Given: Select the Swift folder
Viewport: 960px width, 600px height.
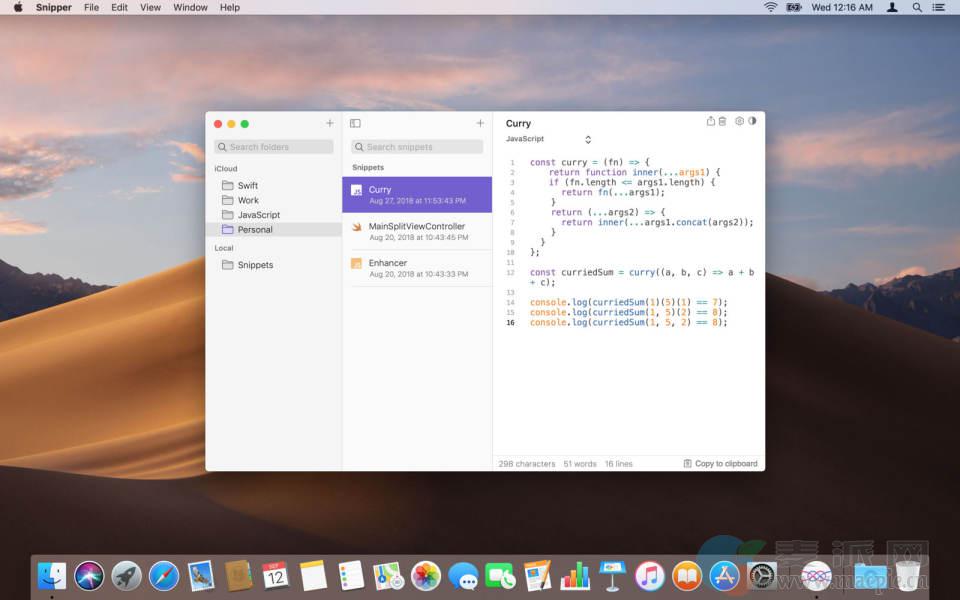Looking at the screenshot, I should click(x=247, y=186).
